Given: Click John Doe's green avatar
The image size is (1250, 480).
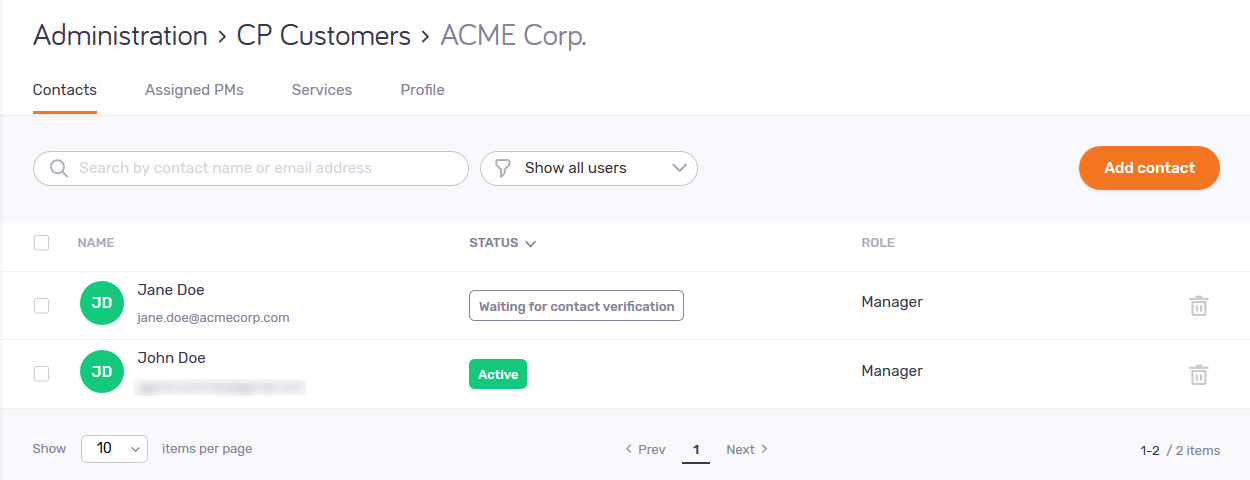Looking at the screenshot, I should point(102,372).
